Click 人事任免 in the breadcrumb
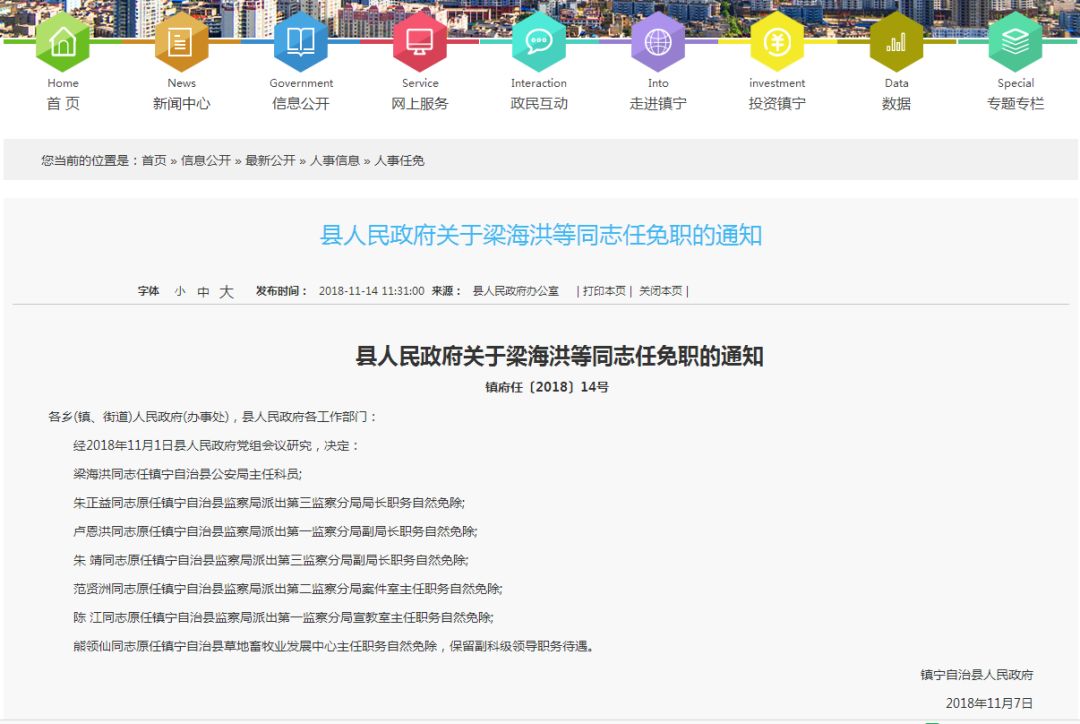The width and height of the screenshot is (1080, 724). pos(399,161)
